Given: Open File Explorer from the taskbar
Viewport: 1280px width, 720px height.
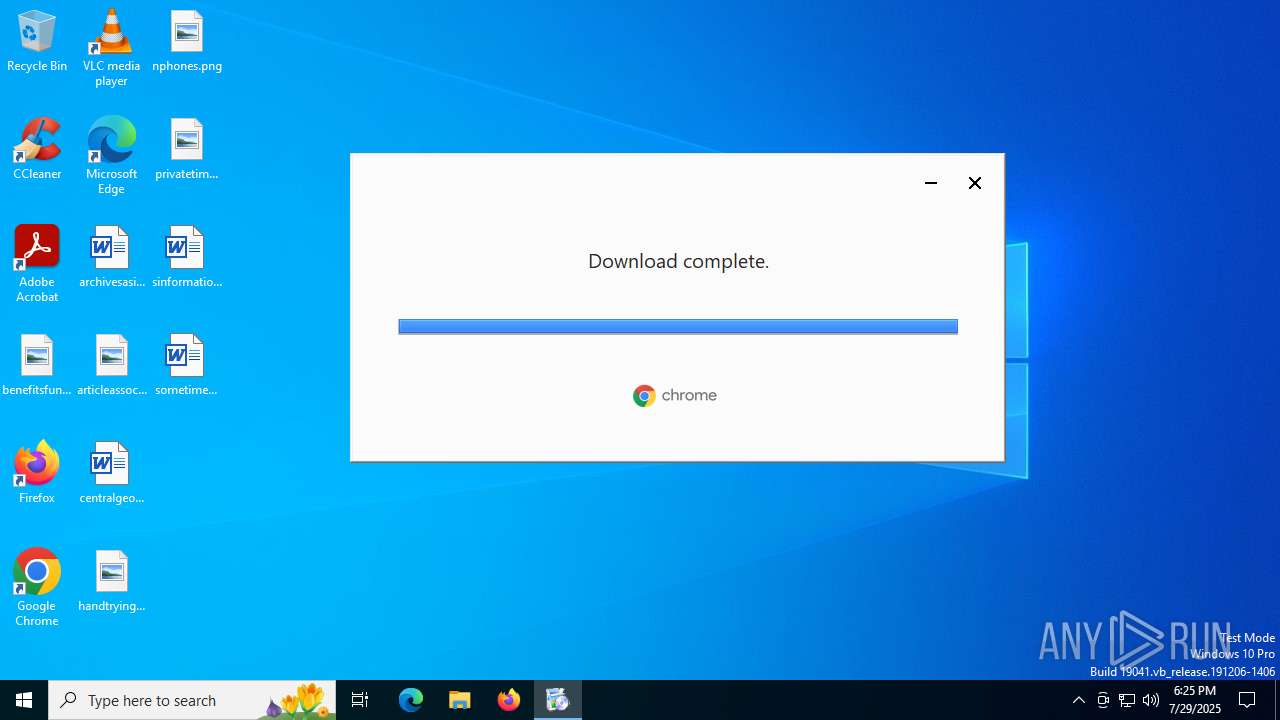Looking at the screenshot, I should pos(460,700).
